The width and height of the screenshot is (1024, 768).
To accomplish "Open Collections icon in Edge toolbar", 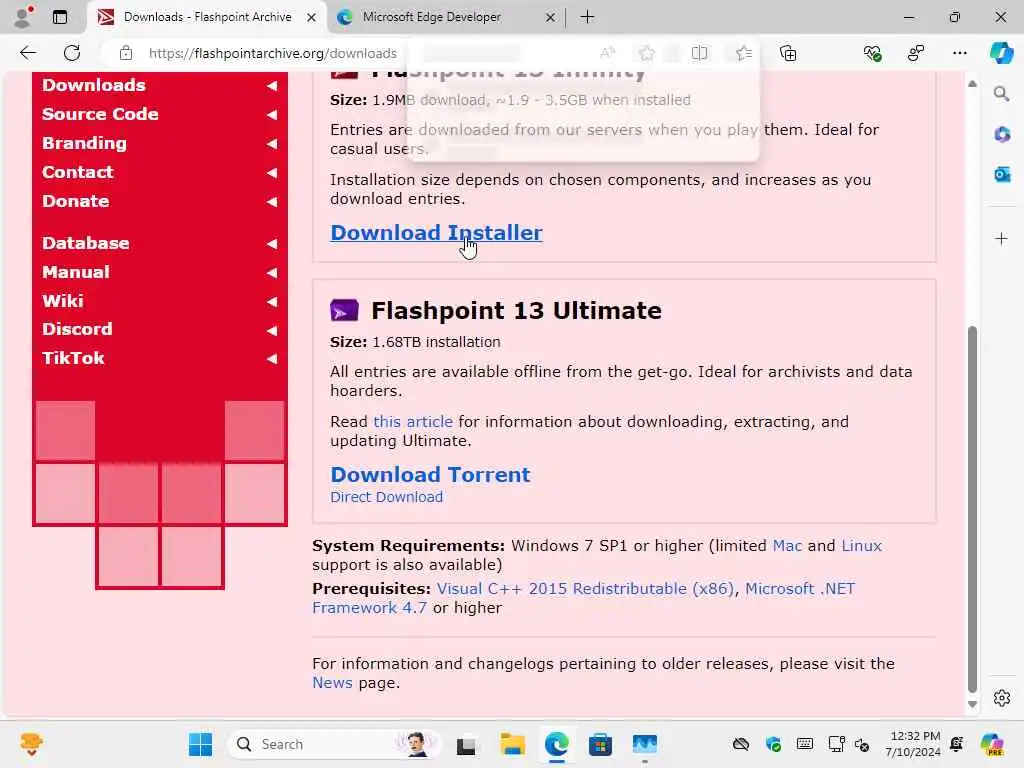I will (788, 53).
